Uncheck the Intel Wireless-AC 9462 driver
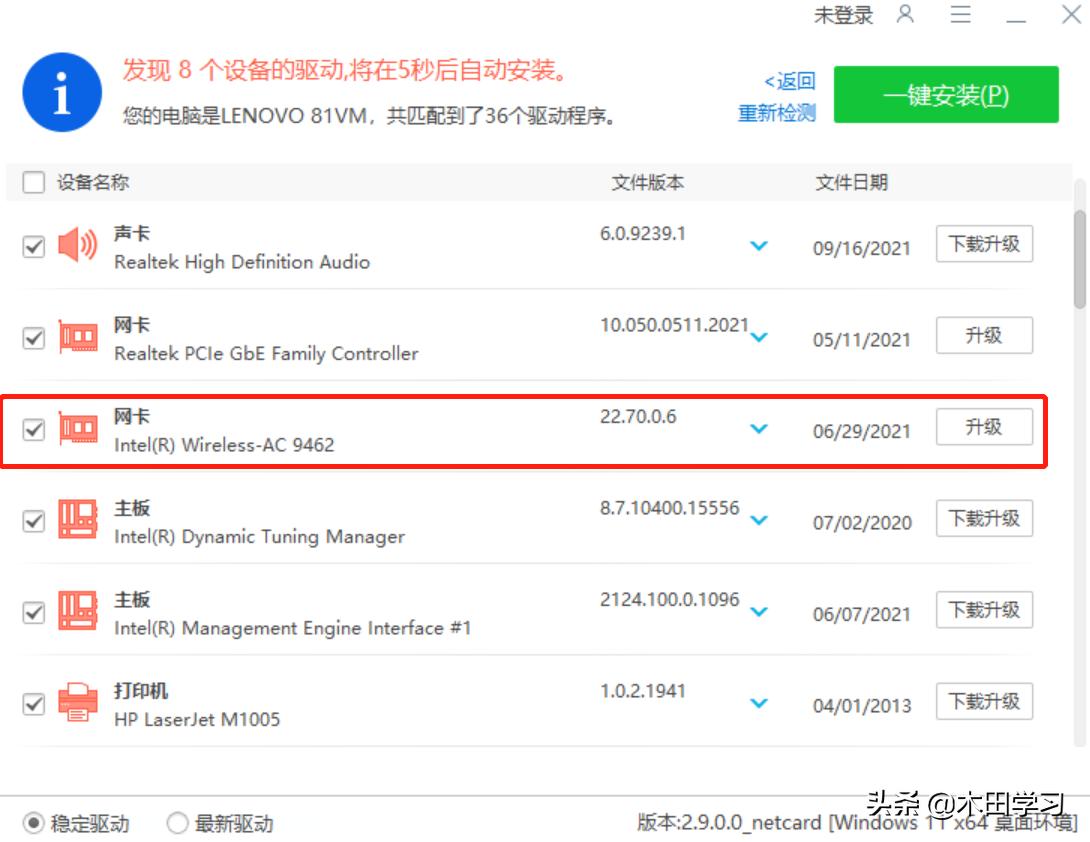This screenshot has height=842, width=1090. 33,429
